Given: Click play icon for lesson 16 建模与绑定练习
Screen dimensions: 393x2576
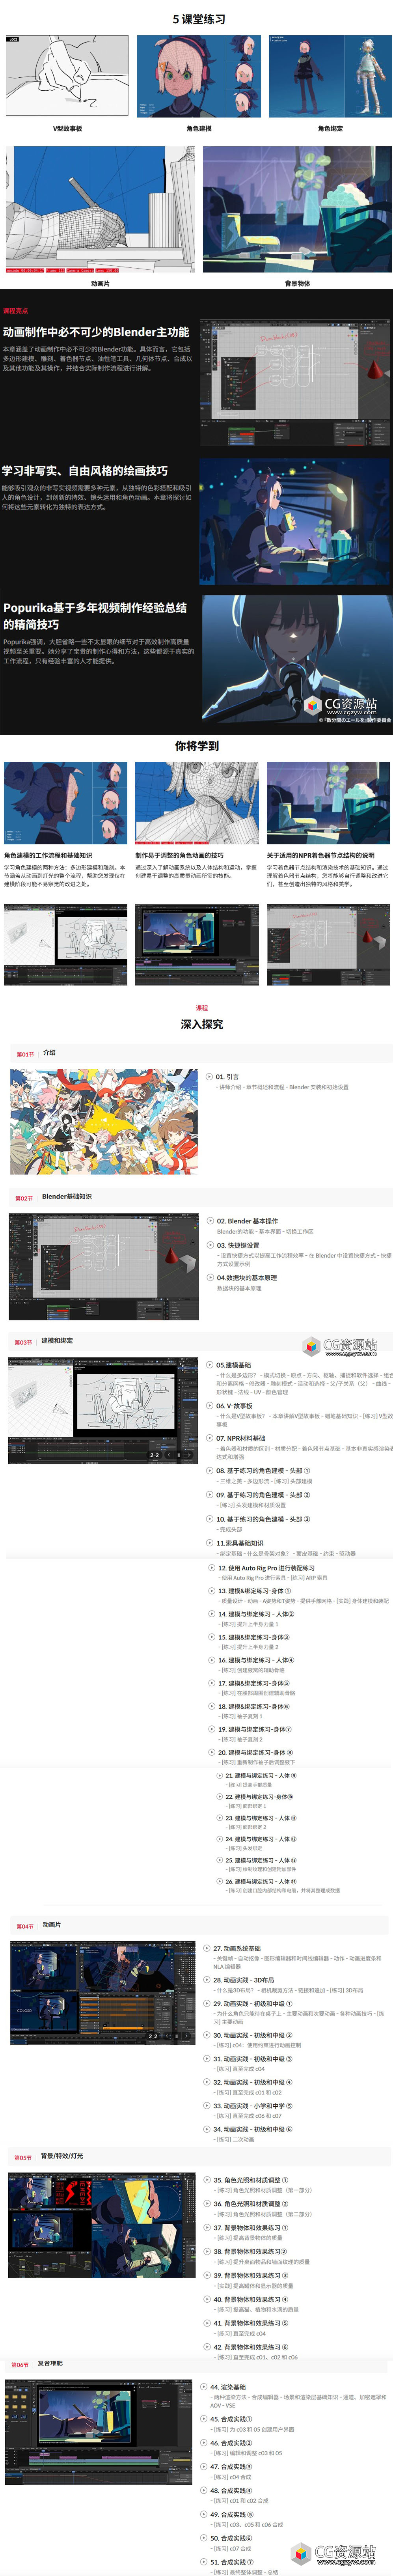Looking at the screenshot, I should [212, 1660].
